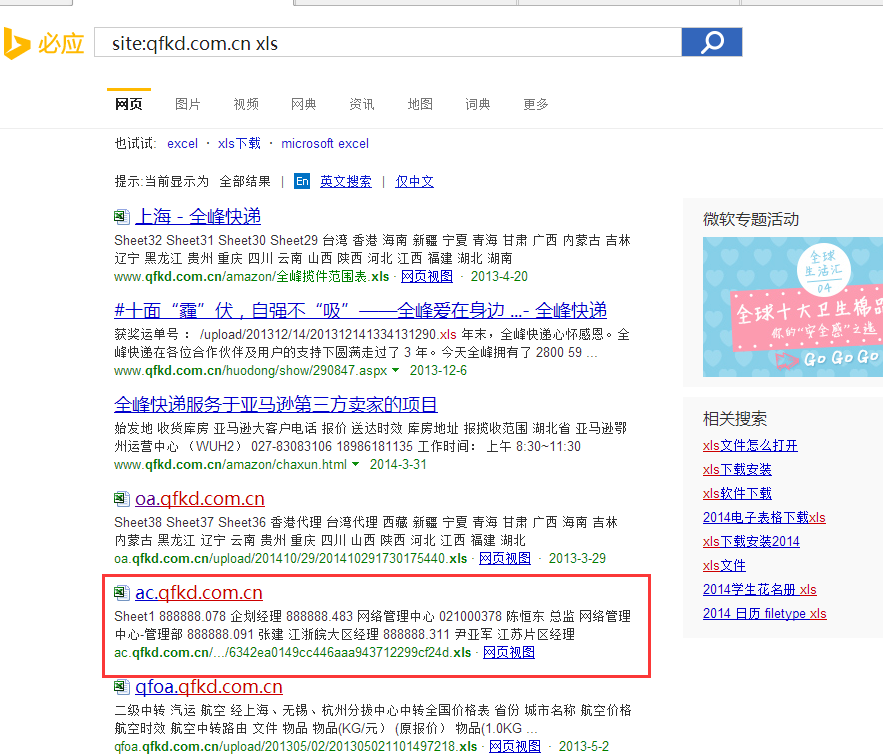883x755 pixels.
Task: Expand the arrow after huodong/show/290847.aspx URL
Action: [395, 370]
